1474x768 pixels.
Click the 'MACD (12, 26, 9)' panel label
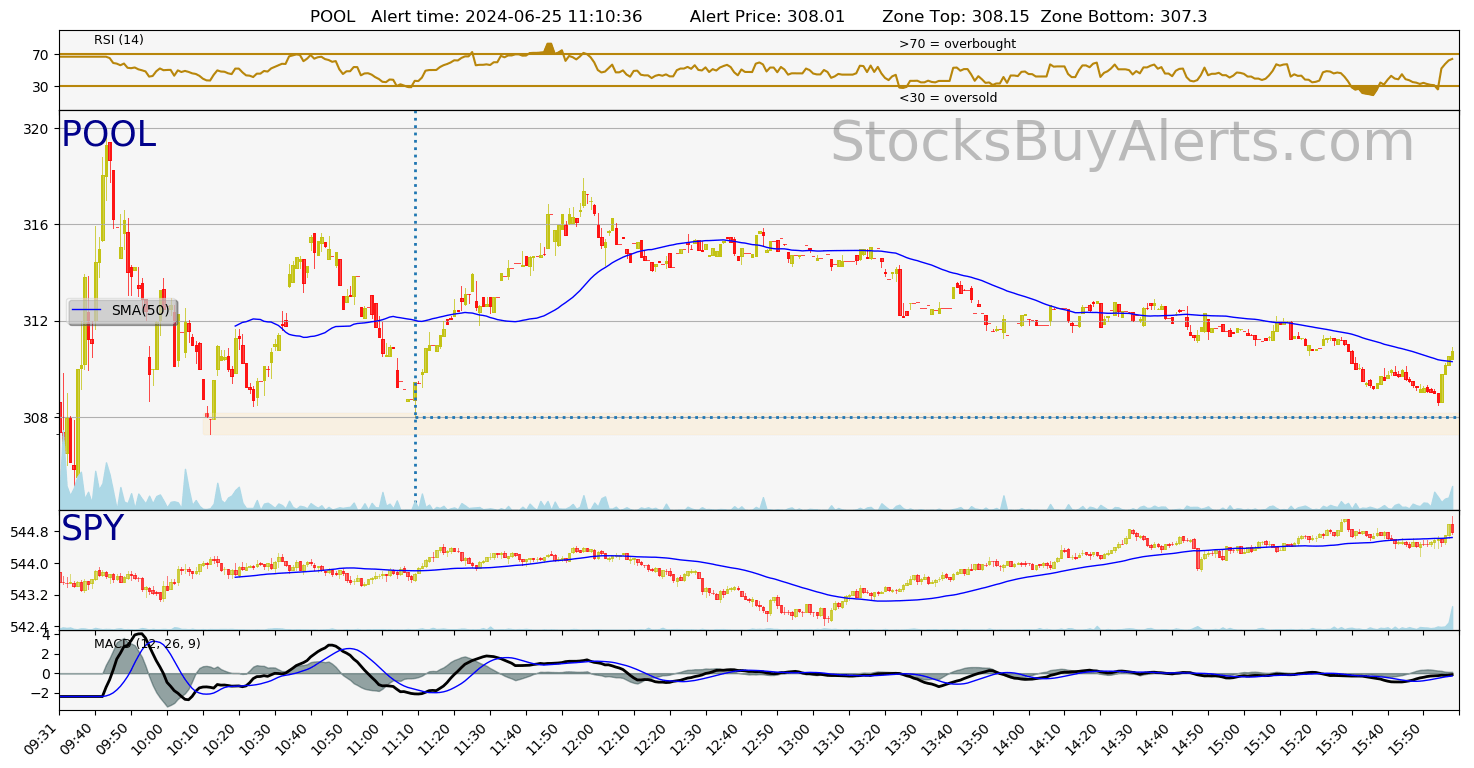[147, 644]
